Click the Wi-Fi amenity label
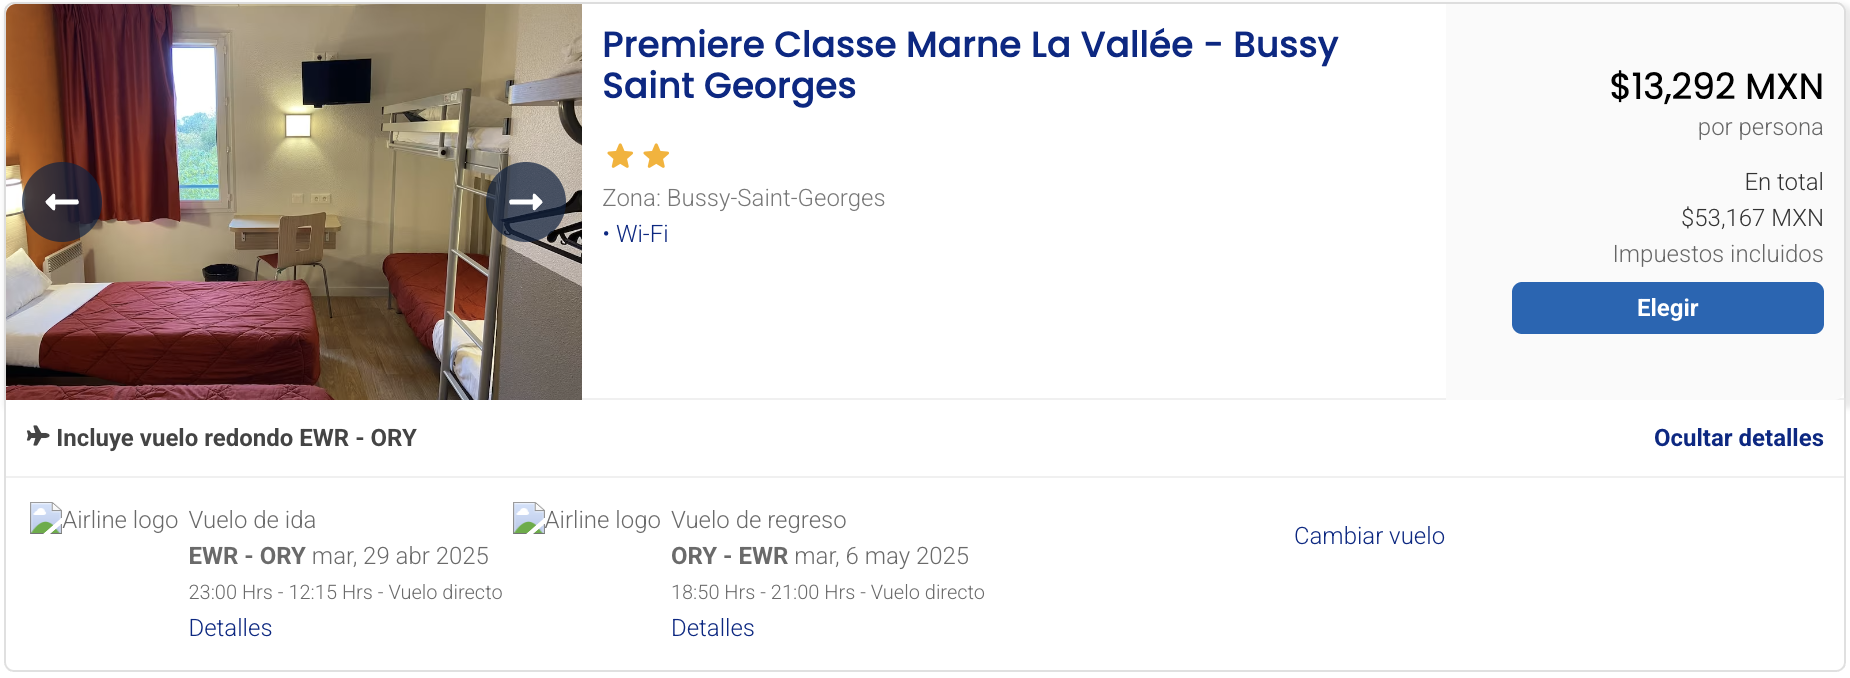The width and height of the screenshot is (1850, 678). (642, 234)
